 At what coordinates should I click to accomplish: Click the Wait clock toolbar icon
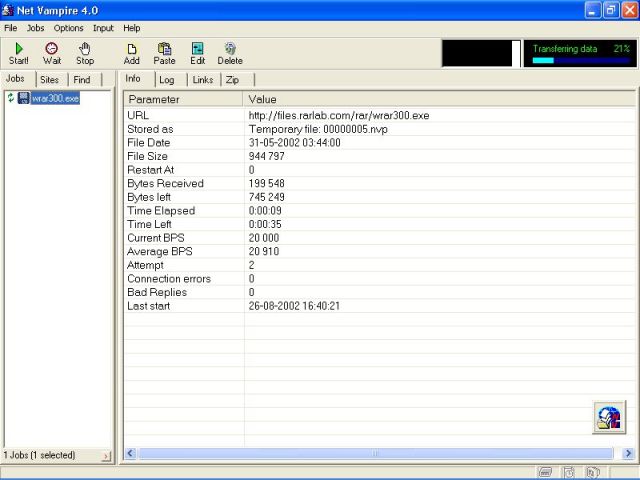[x=51, y=49]
